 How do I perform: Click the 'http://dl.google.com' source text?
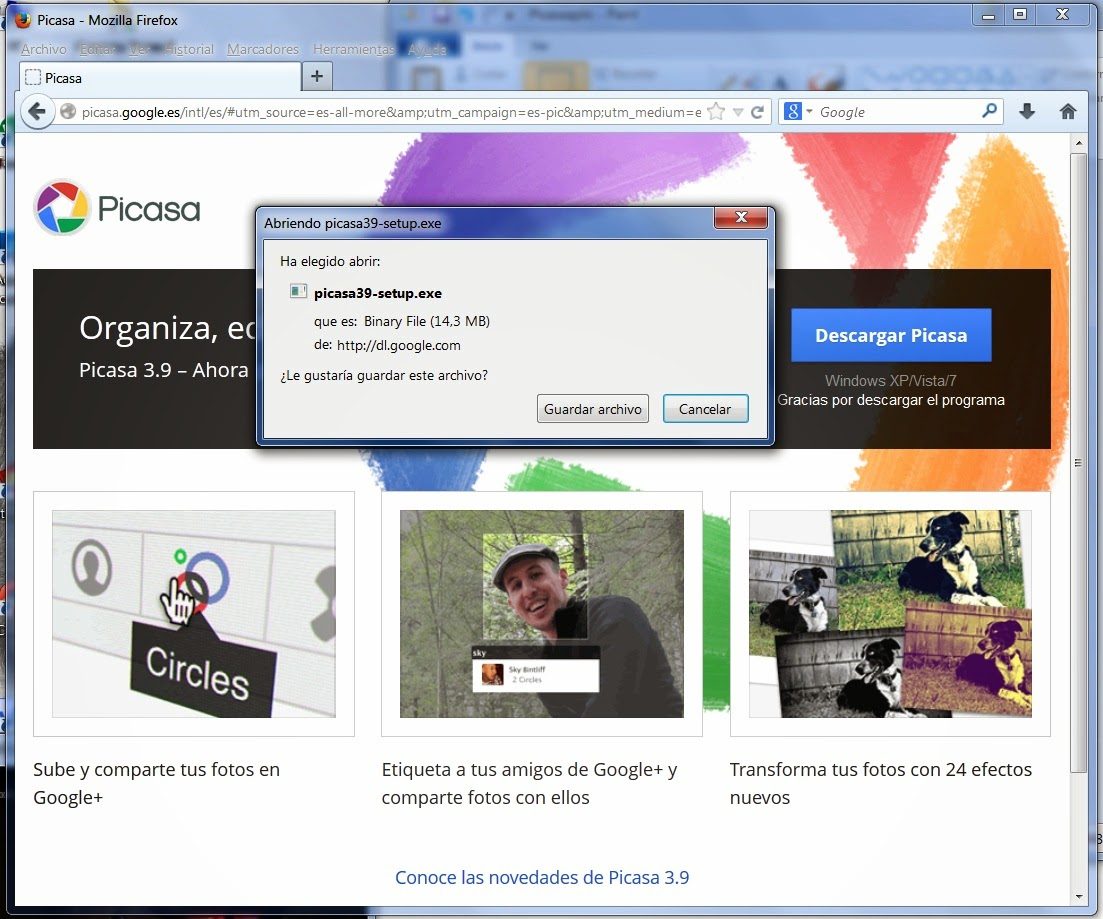click(398, 346)
